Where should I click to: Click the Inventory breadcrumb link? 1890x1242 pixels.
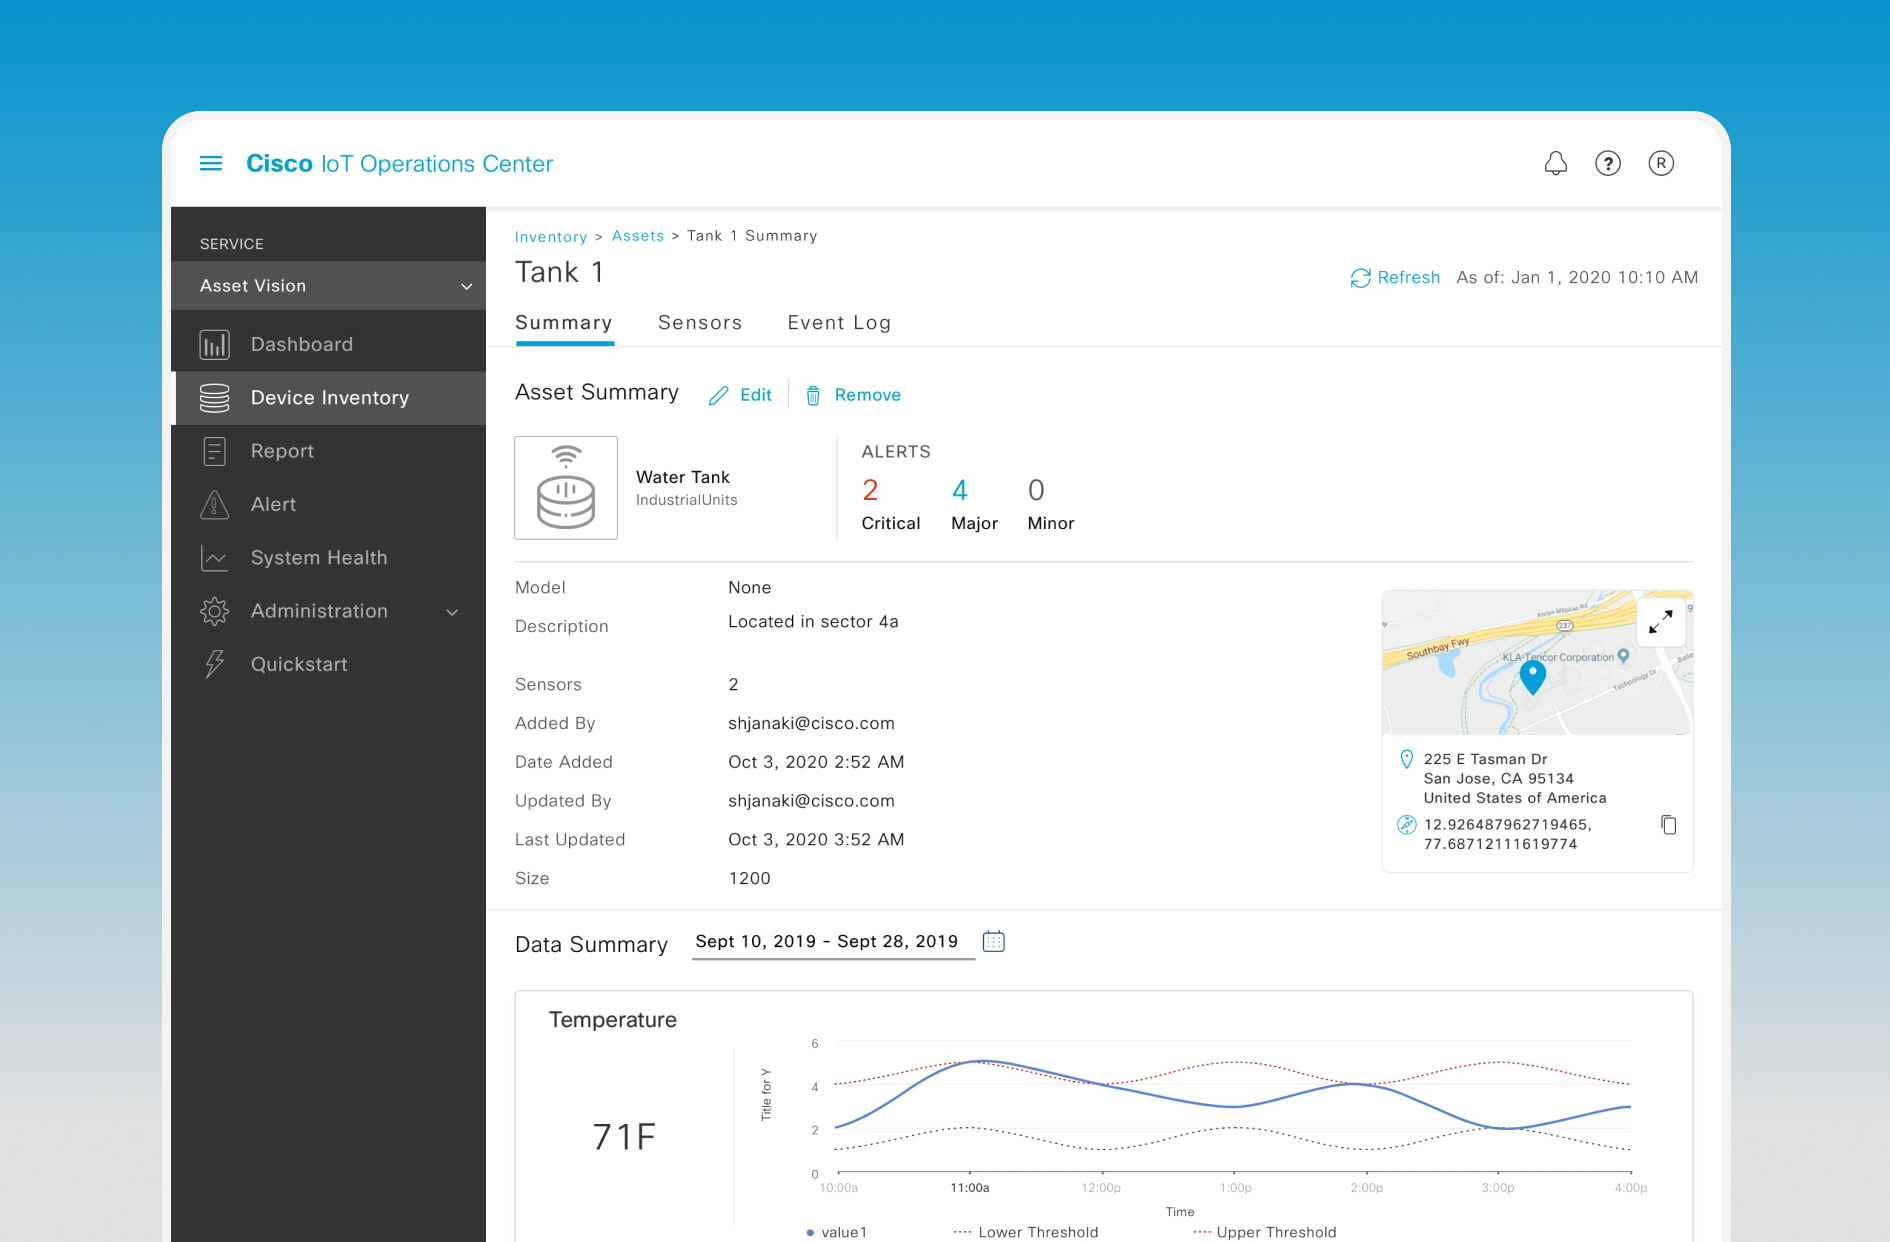[x=551, y=237]
